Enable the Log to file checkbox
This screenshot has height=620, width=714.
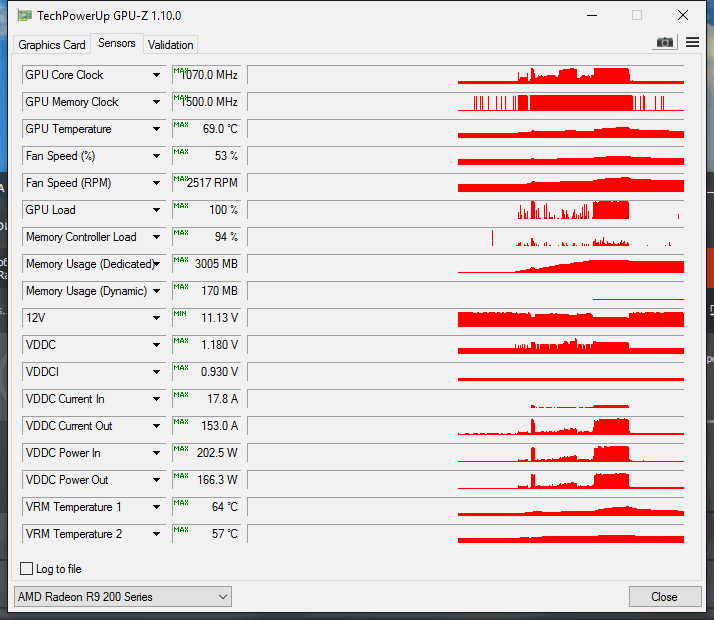(26, 569)
